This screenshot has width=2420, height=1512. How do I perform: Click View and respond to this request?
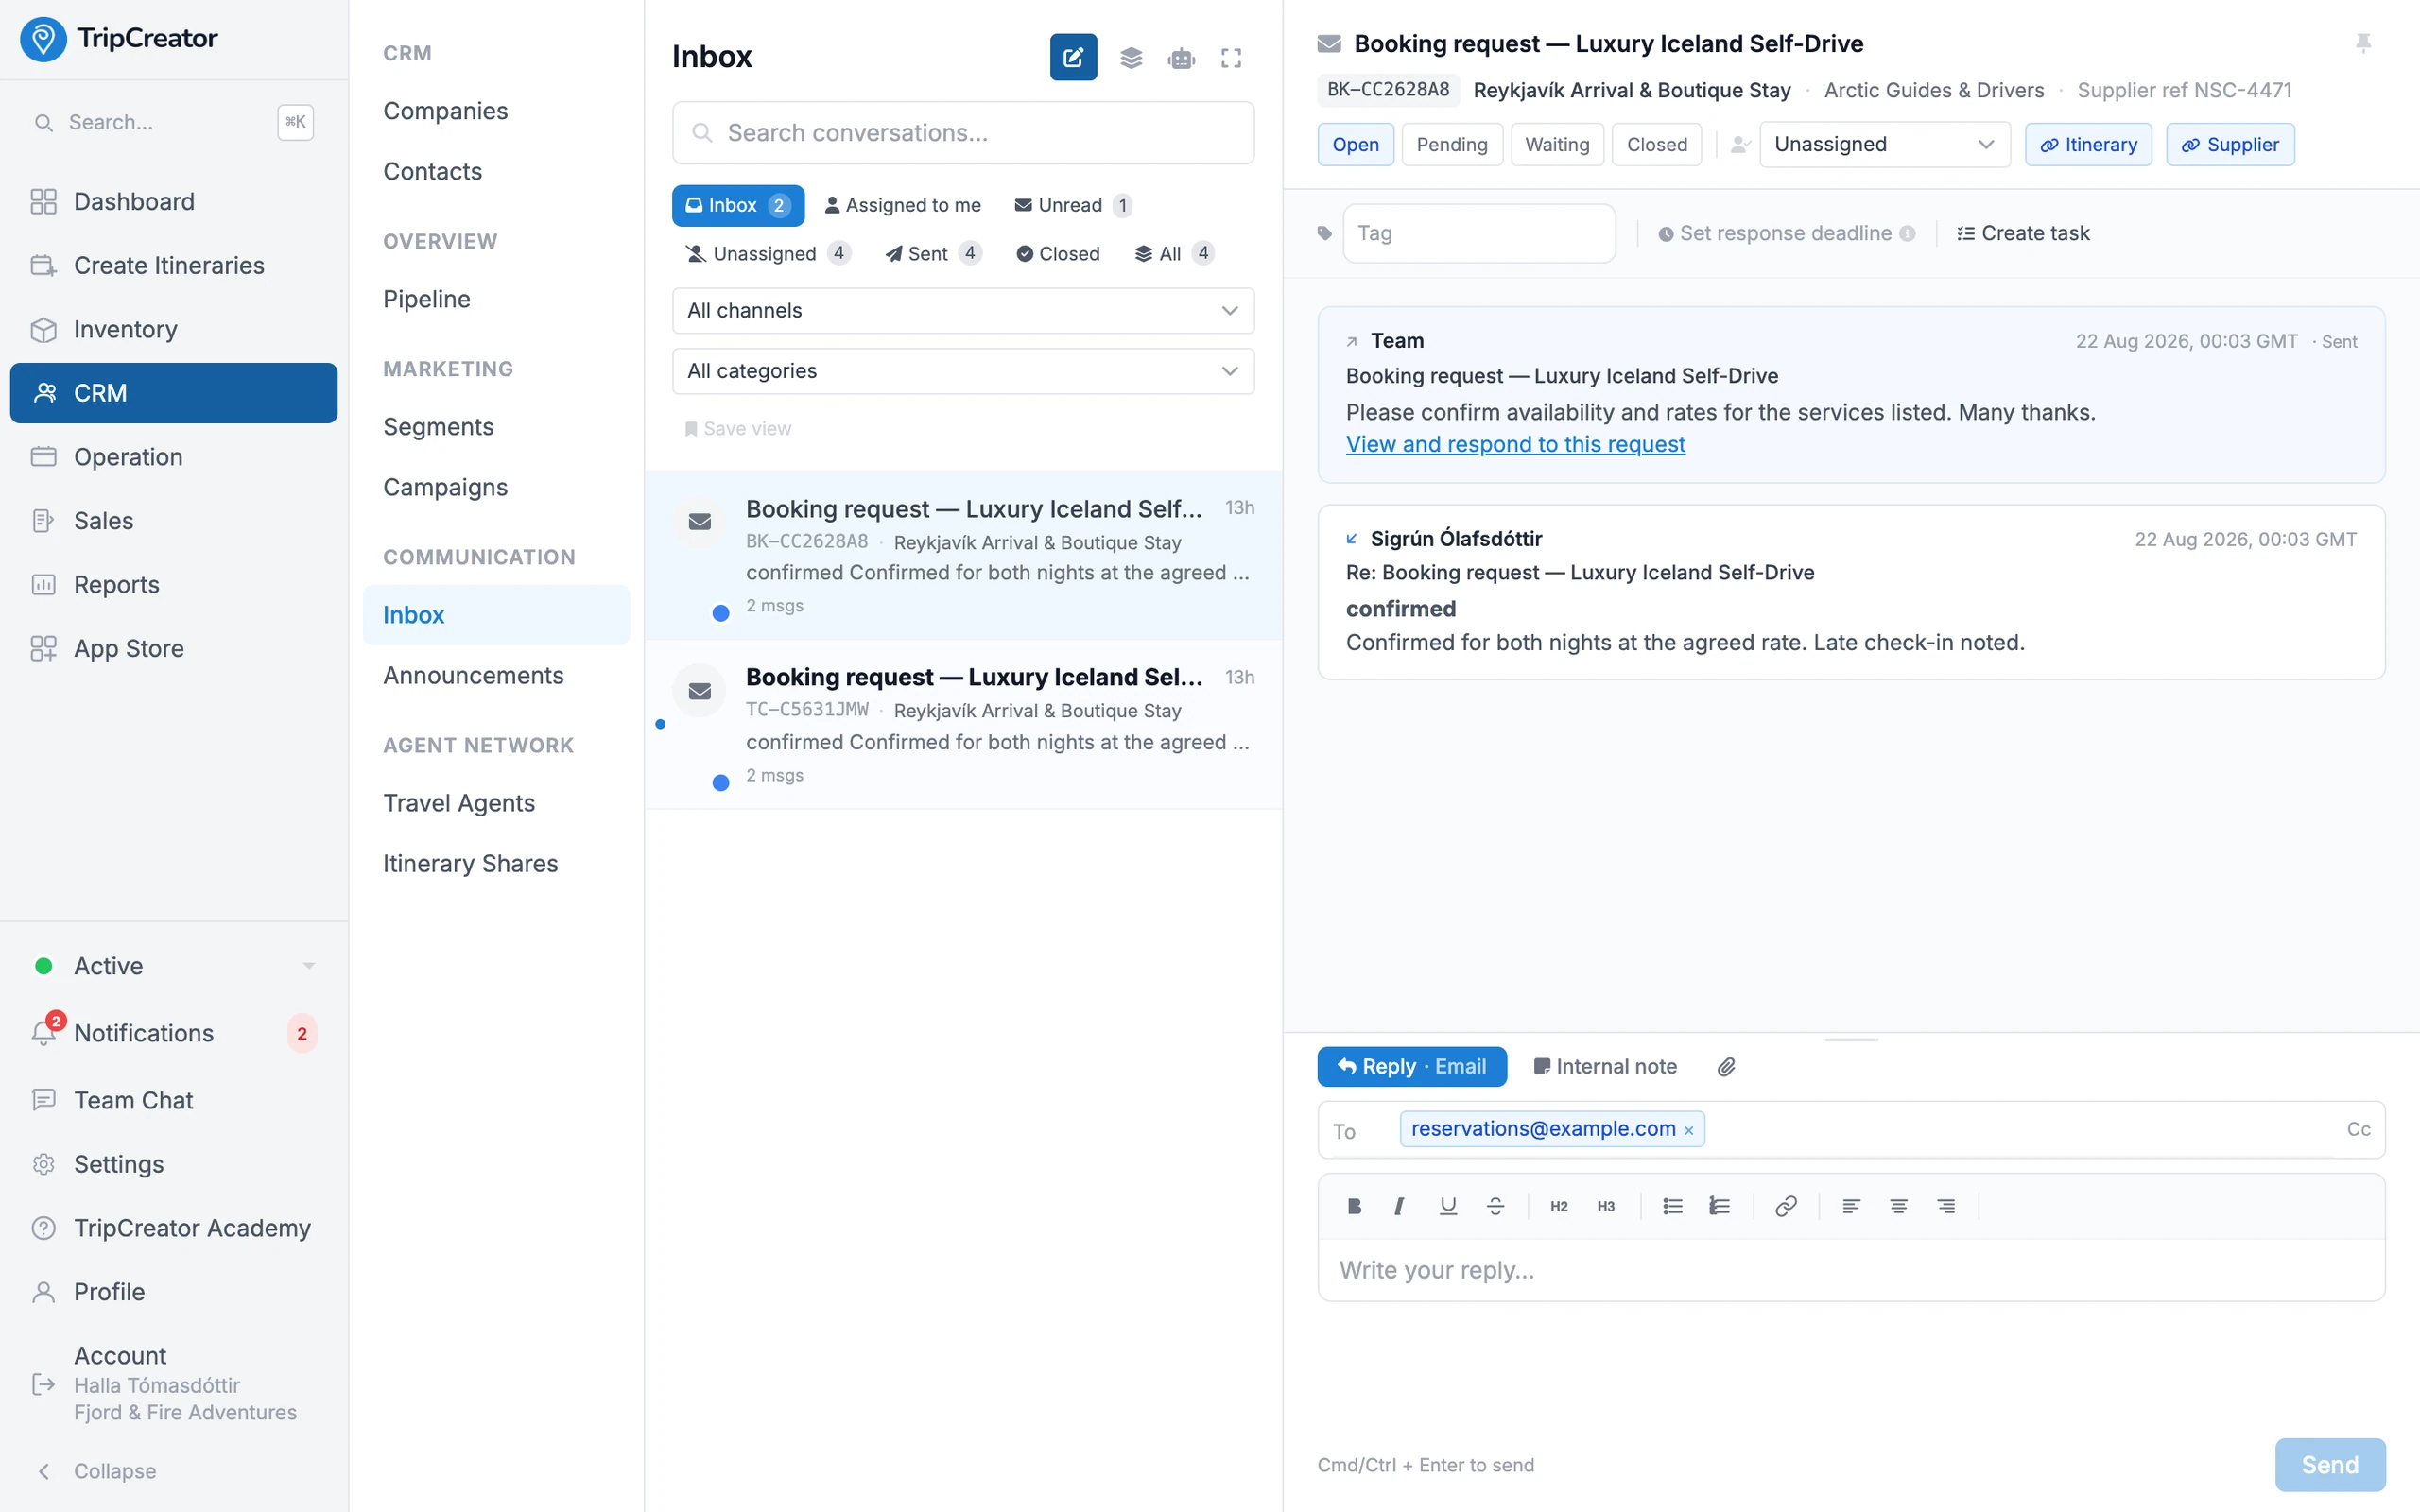(x=1515, y=444)
